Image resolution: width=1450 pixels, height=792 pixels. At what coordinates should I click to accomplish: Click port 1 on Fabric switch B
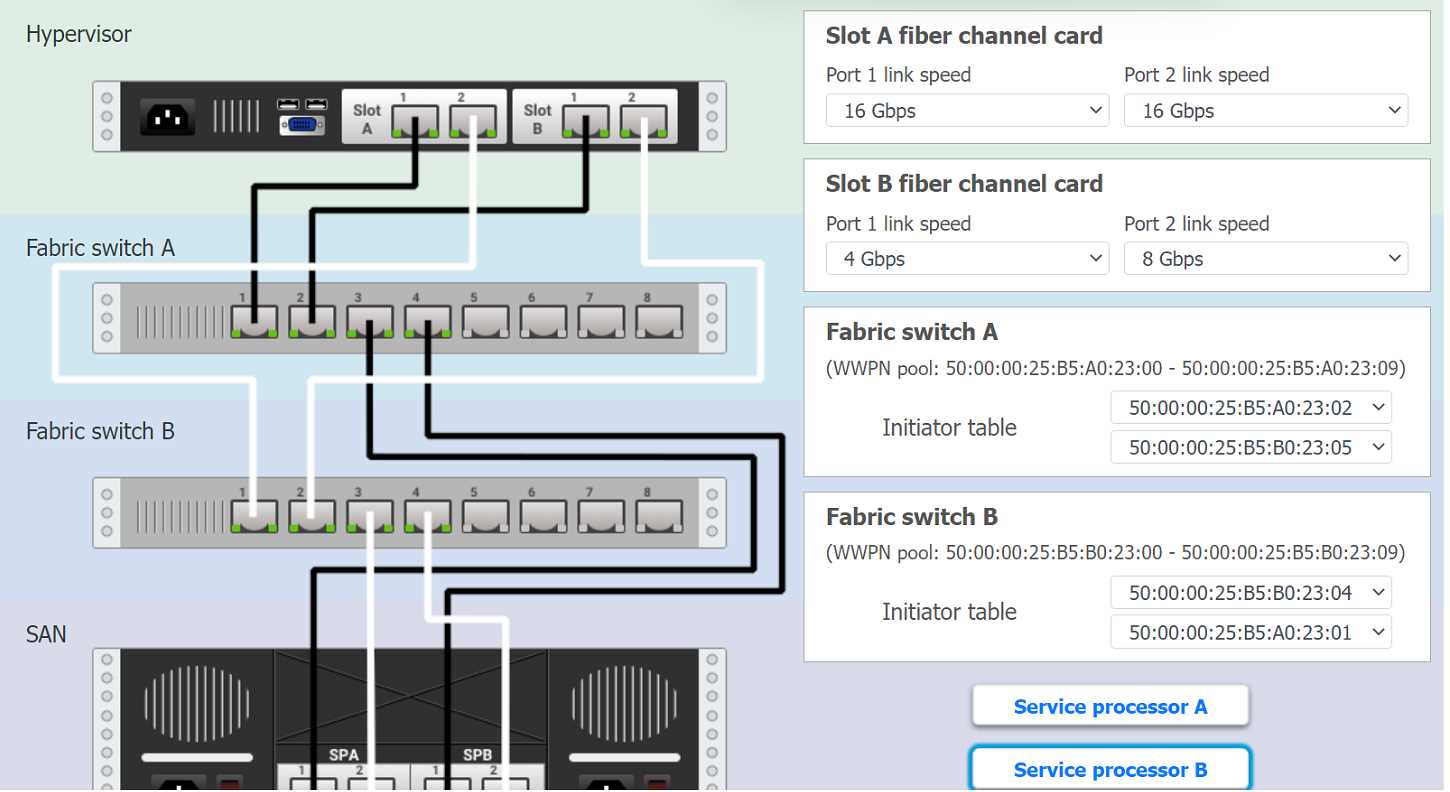[x=255, y=514]
